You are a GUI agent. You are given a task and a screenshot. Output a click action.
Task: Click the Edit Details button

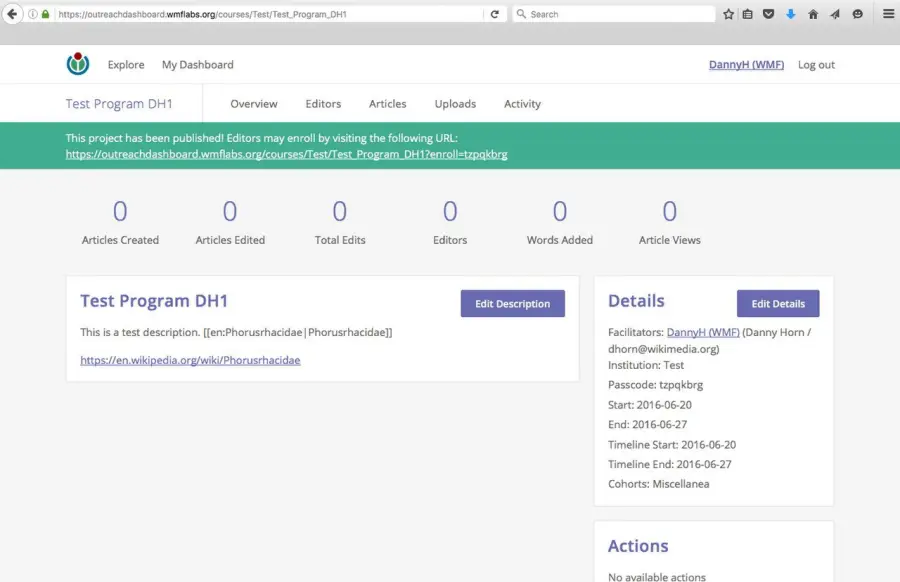778,304
